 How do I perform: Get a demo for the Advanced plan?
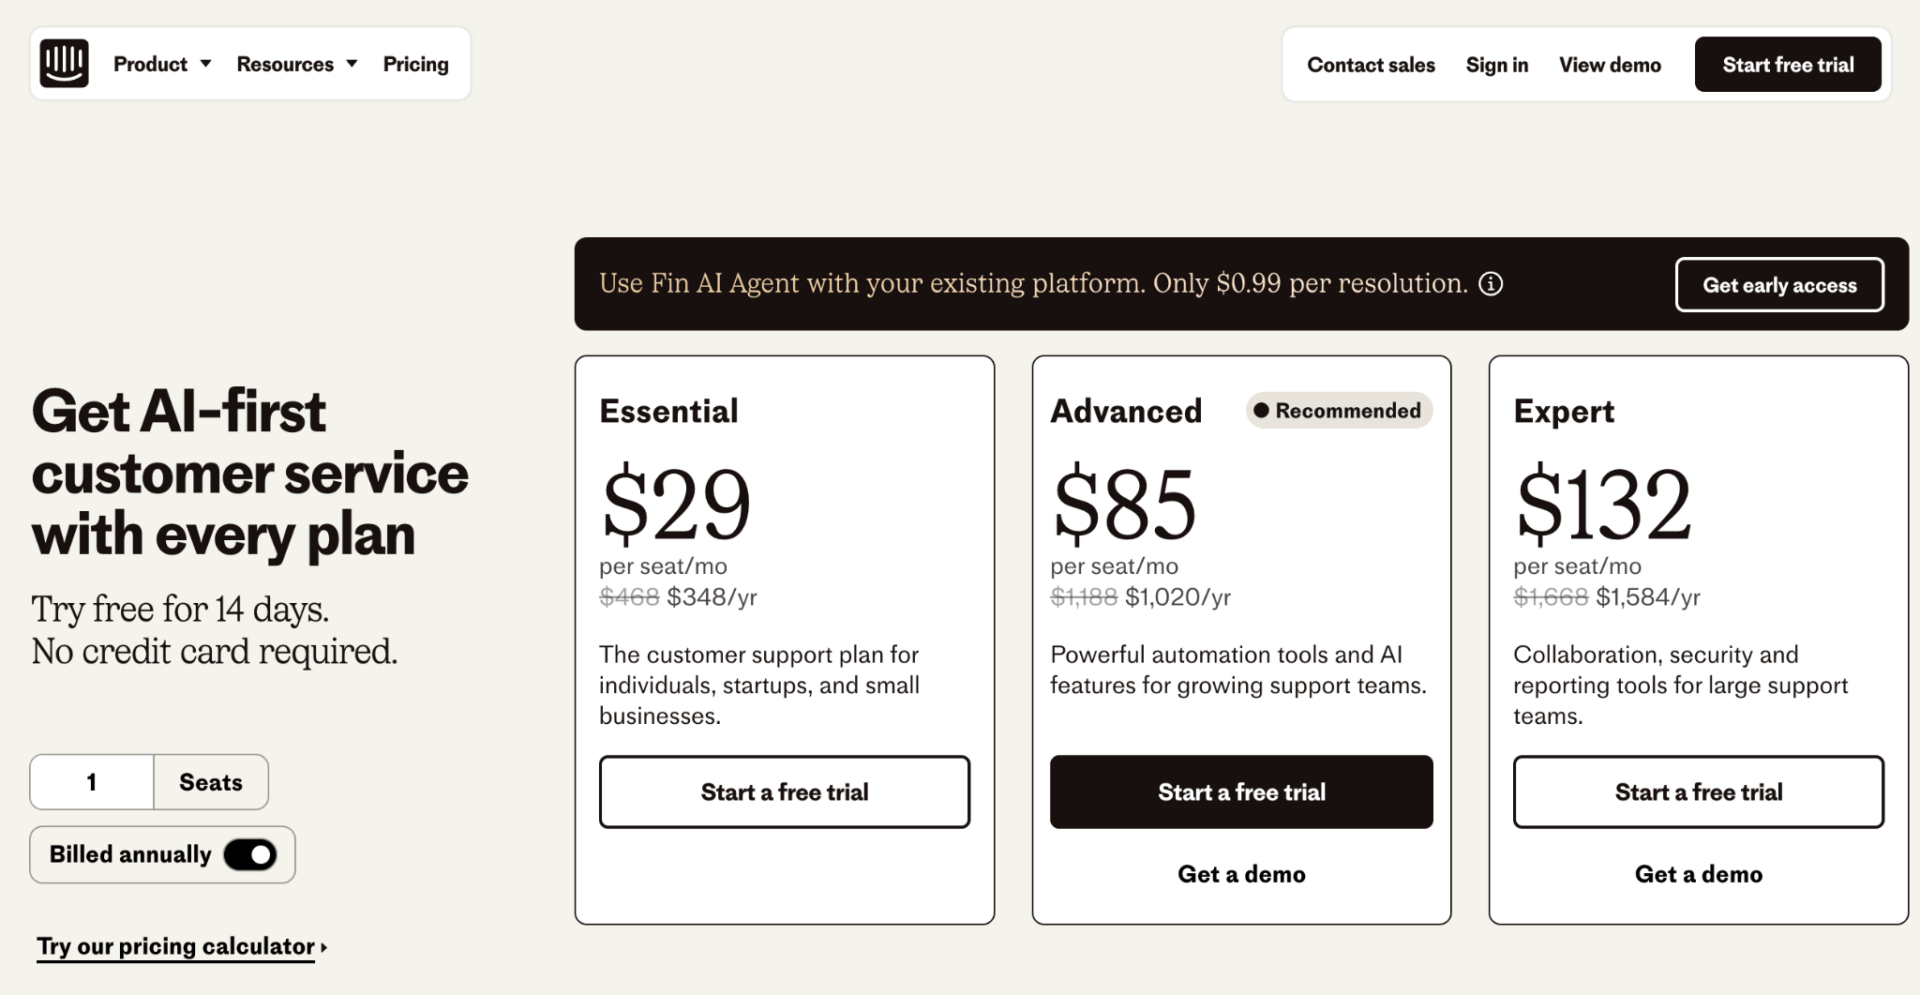(x=1241, y=873)
